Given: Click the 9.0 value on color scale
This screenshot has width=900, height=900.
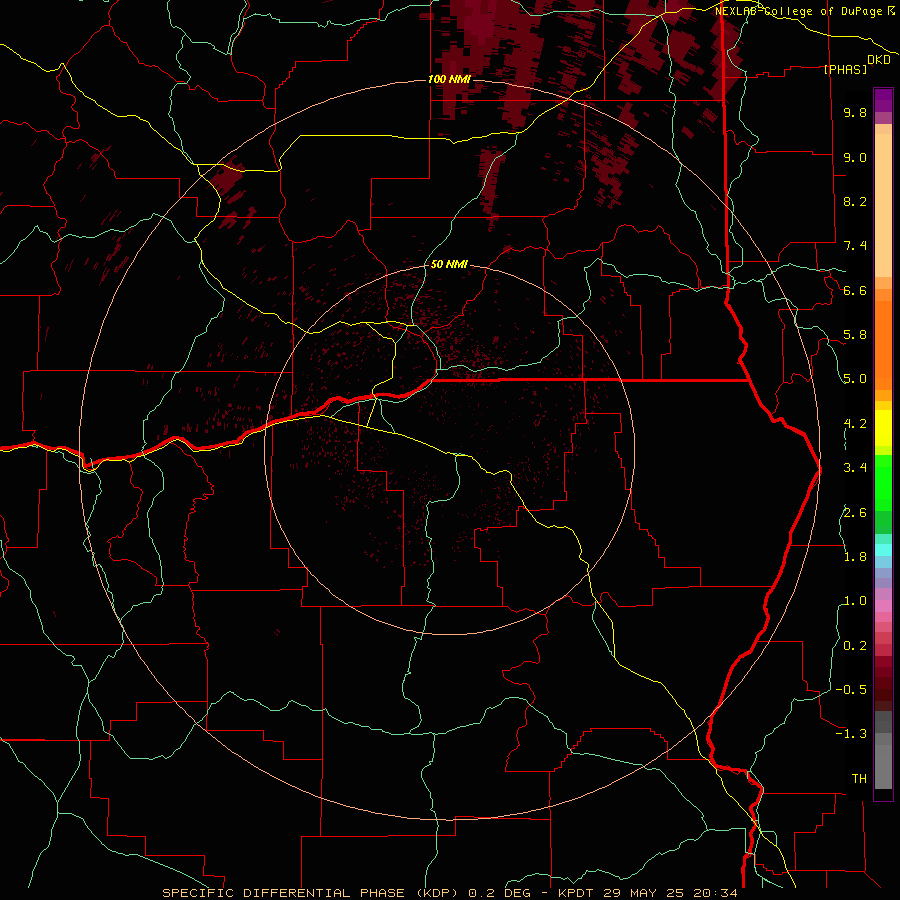Looking at the screenshot, I should (855, 157).
